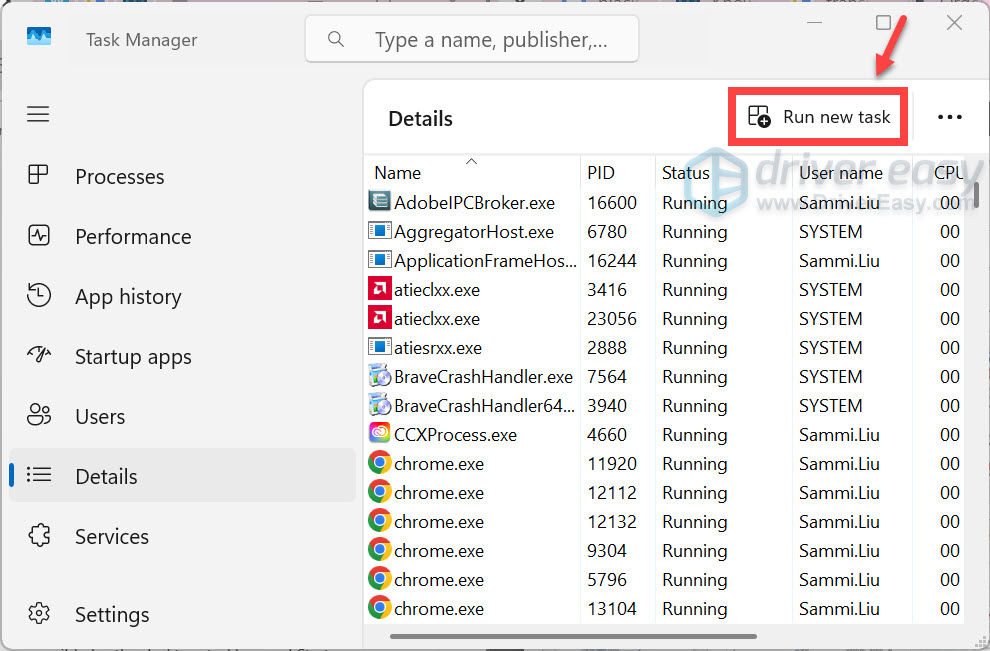990x651 pixels.
Task: Select the CCXProcess.exe row
Action: tap(665, 434)
